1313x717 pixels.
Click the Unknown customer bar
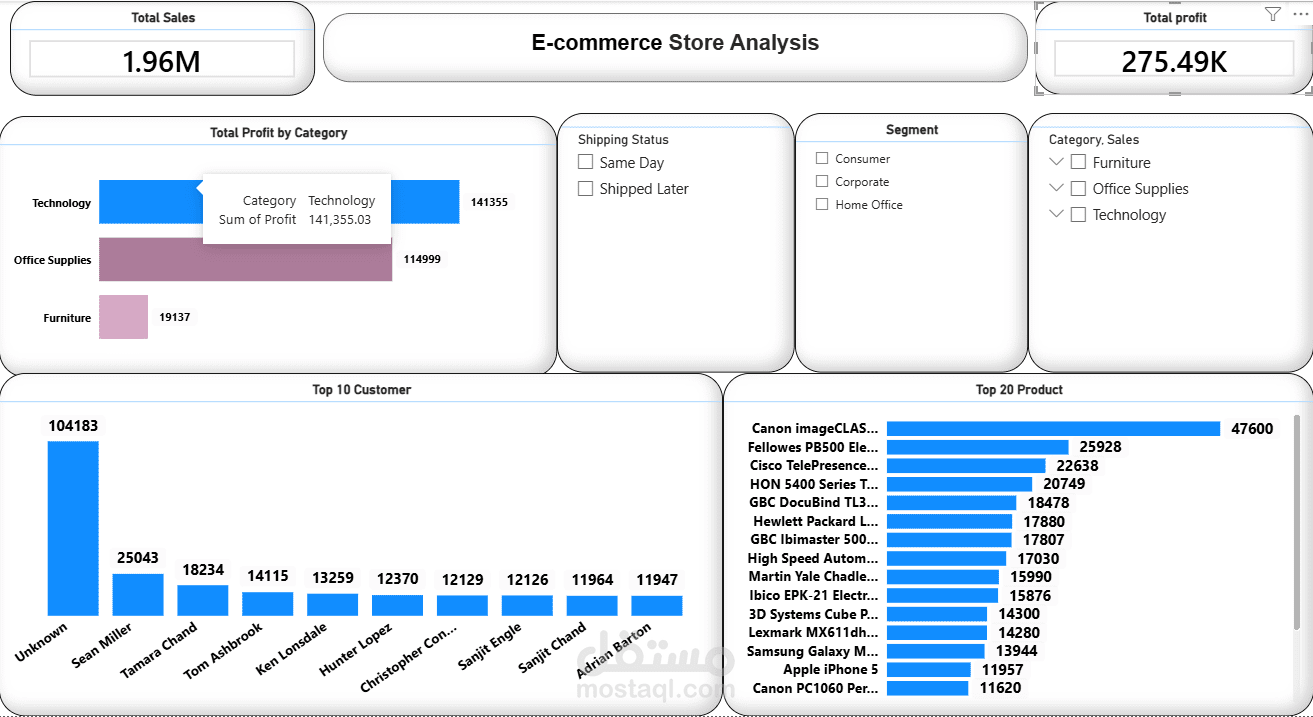coord(73,530)
